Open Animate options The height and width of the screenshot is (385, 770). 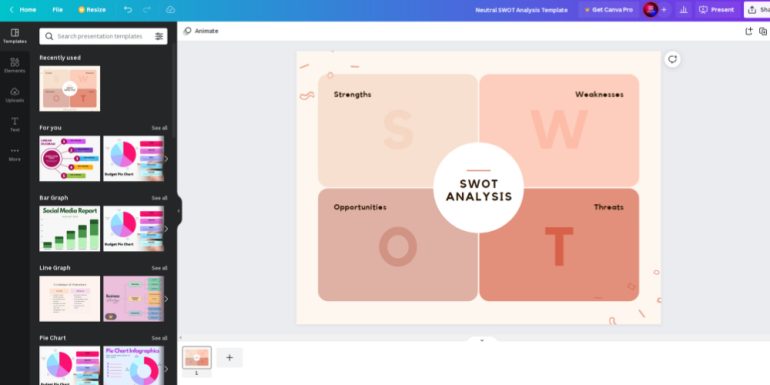click(201, 31)
